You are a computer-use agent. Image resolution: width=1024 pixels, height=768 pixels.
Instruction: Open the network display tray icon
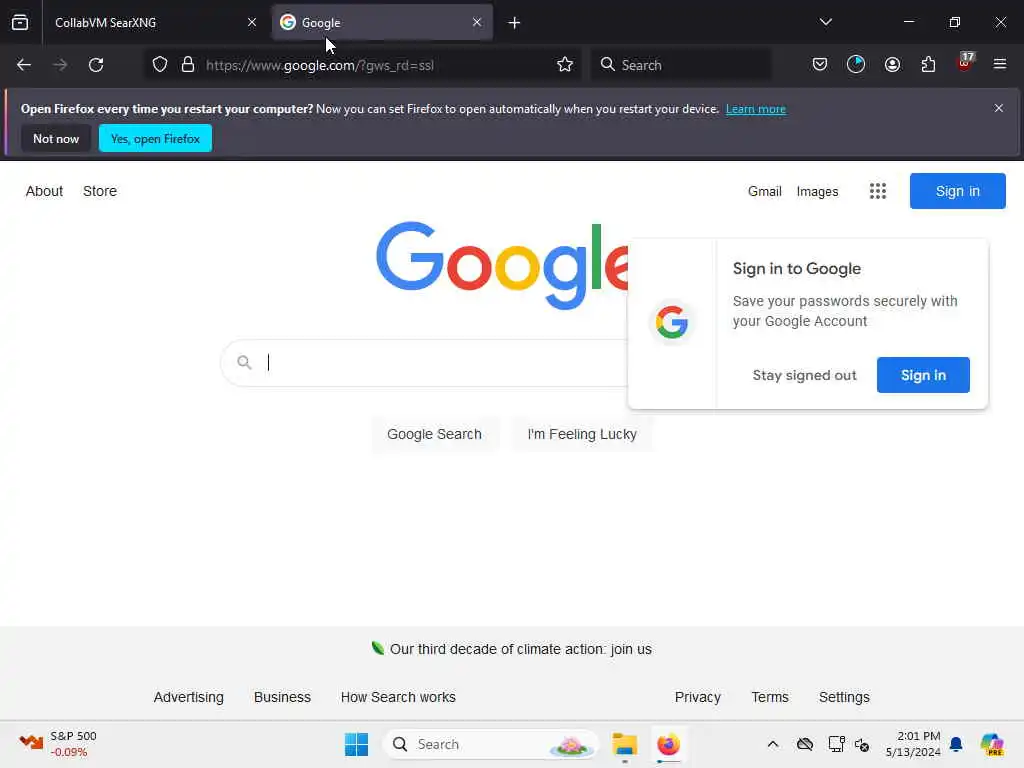pos(836,744)
